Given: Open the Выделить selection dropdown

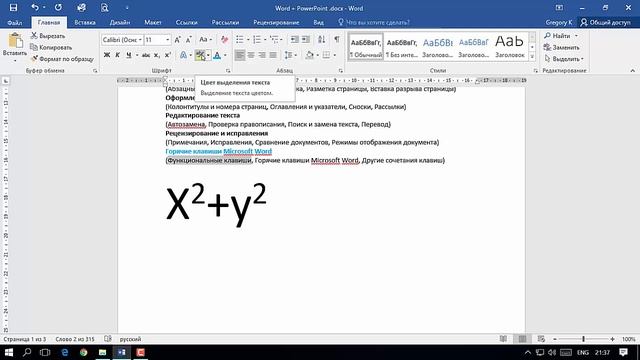Looking at the screenshot, I should [564, 59].
